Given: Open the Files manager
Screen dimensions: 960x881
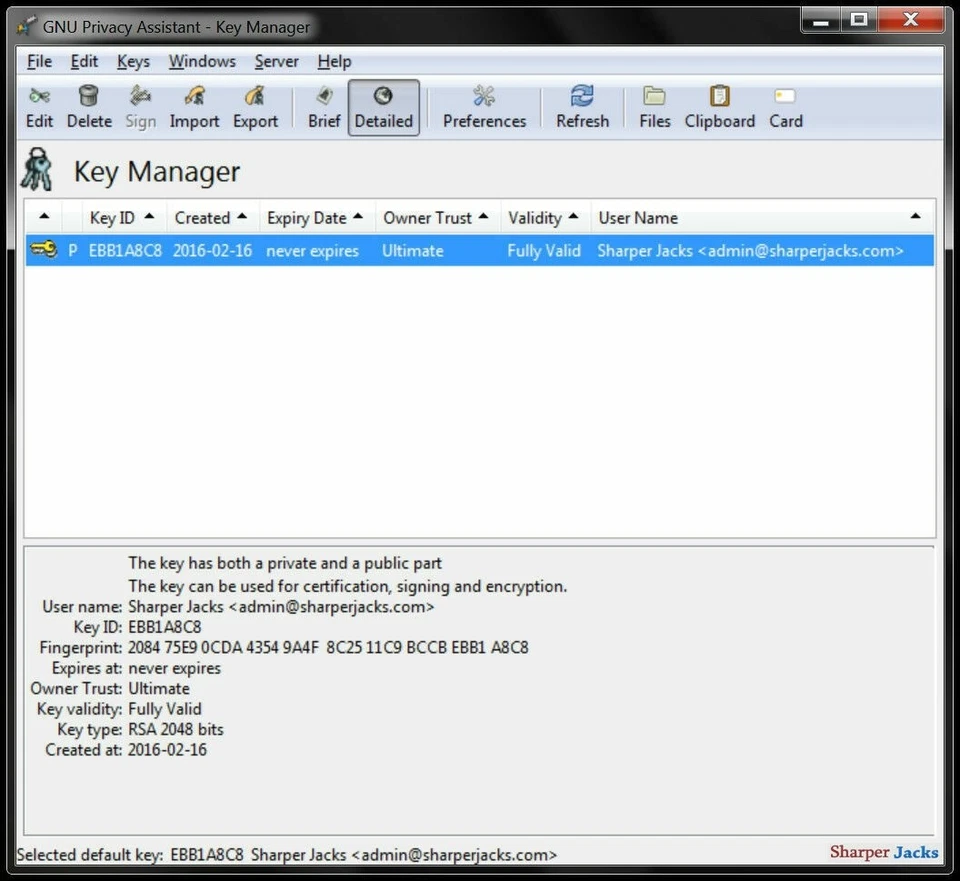Looking at the screenshot, I should click(x=653, y=105).
